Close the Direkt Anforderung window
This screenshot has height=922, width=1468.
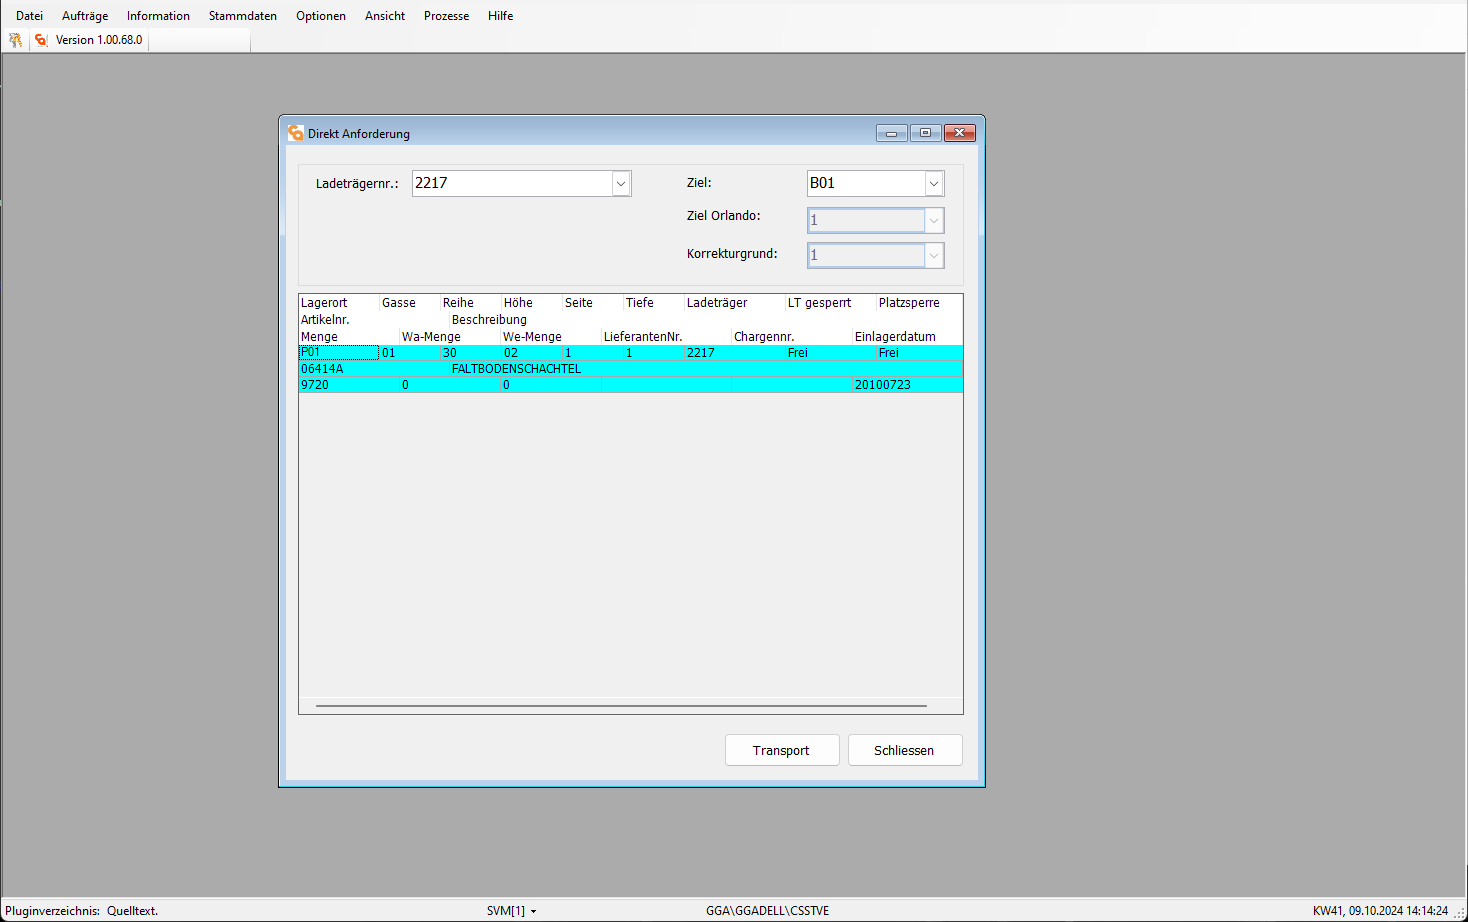959,133
